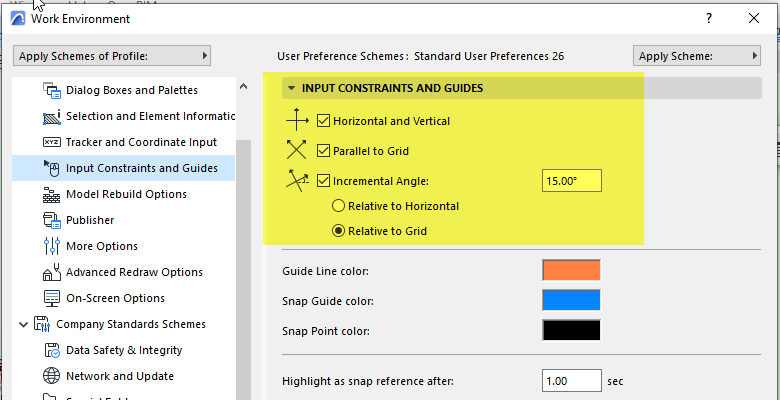Click the Tracker and Coordinate Input icon
This screenshot has height=400, width=780.
pos(52,142)
